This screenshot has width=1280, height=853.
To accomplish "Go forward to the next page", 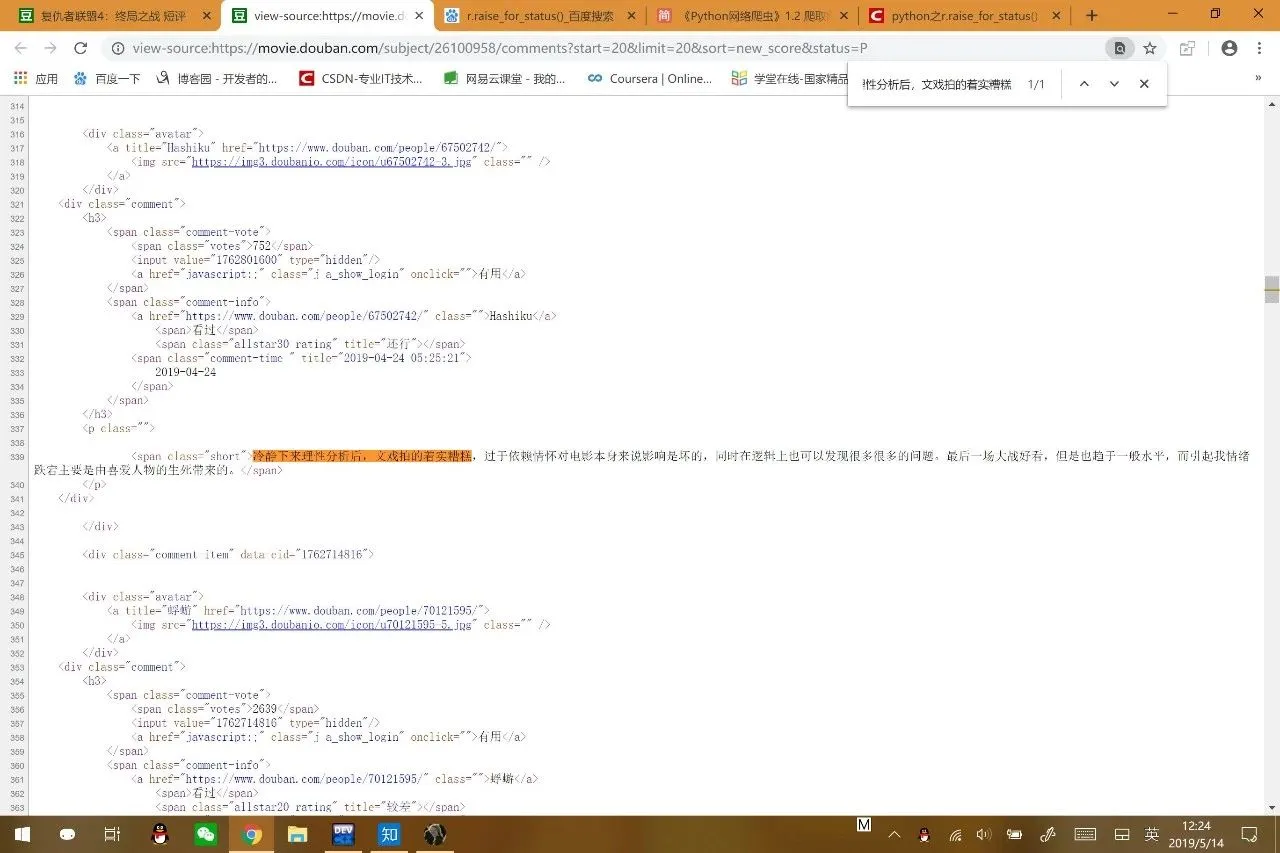I will click(50, 48).
